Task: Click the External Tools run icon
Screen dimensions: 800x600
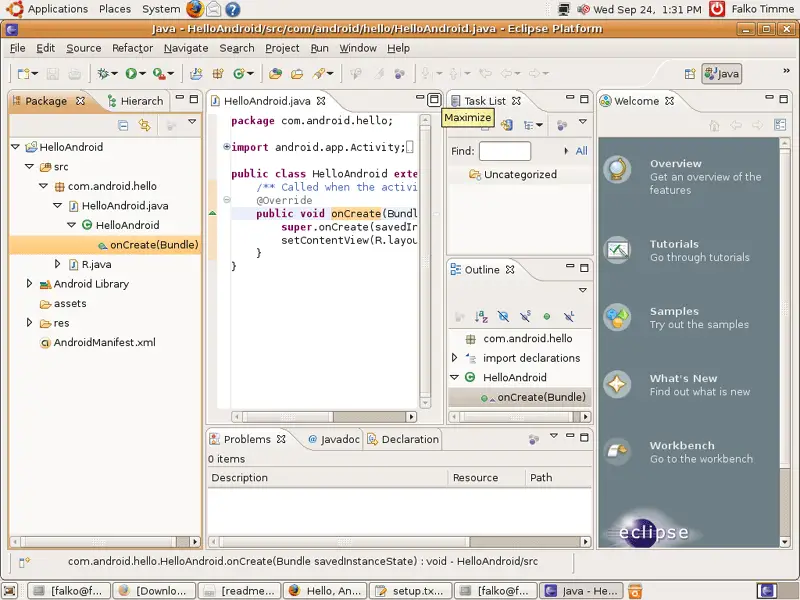Action: pos(159,74)
